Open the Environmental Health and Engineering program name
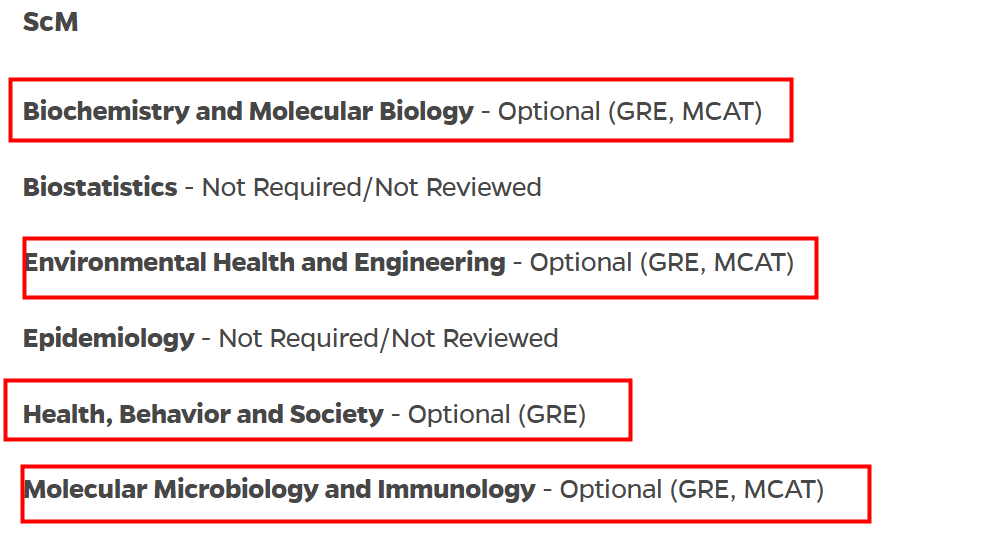 point(265,263)
